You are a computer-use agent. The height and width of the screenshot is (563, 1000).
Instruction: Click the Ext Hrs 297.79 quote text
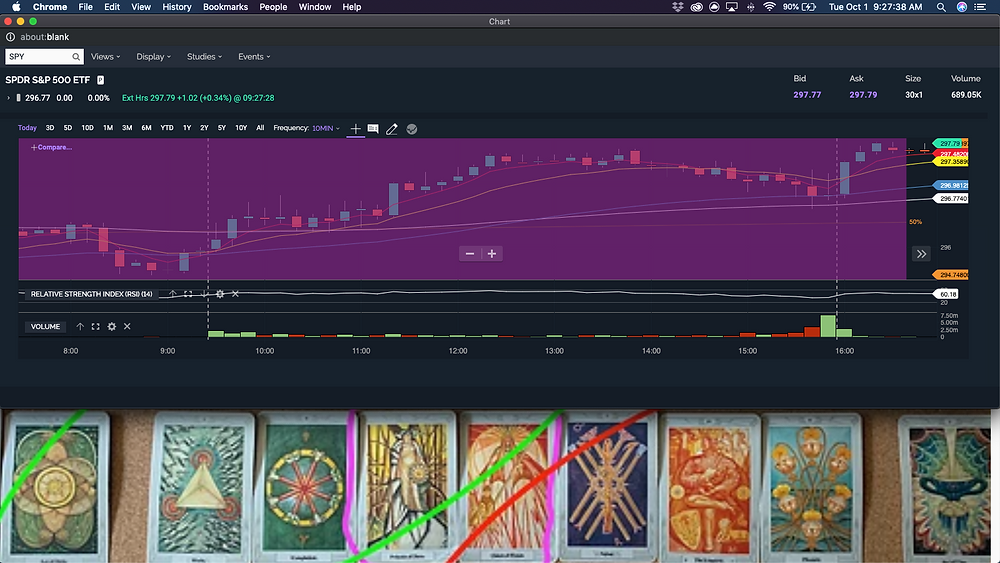tap(198, 98)
